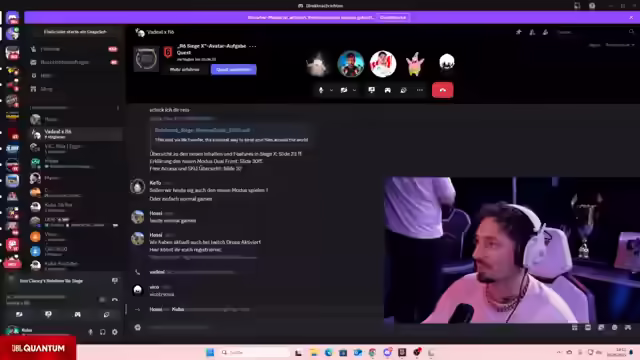Screen dimensions: 640x360
Task: Open soundboard in the call controls
Action: pos(403,90)
